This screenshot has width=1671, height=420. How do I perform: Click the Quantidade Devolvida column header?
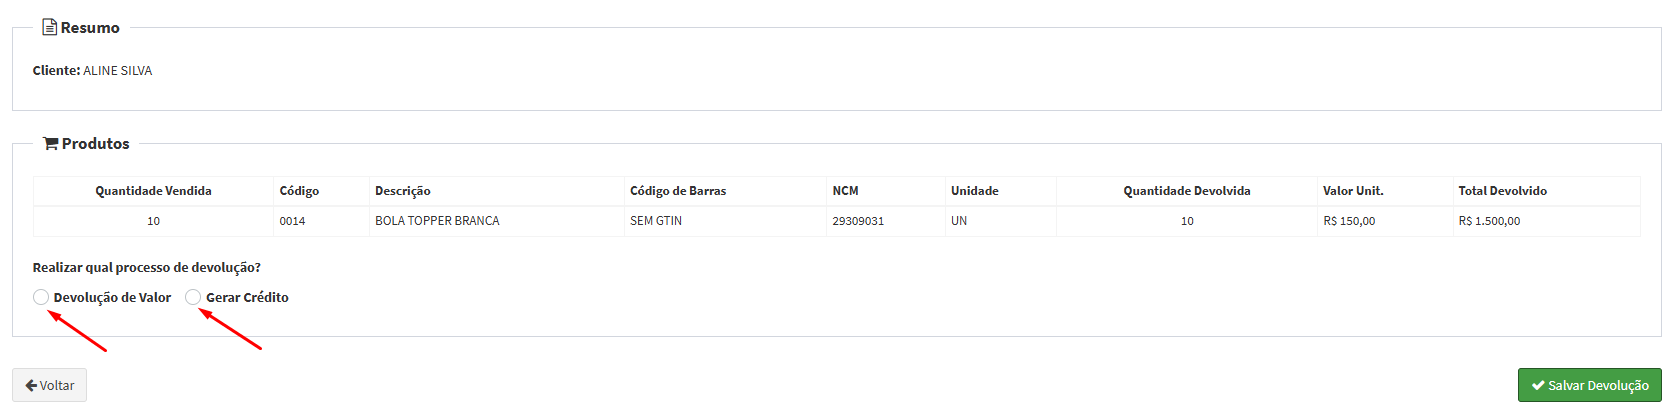(1186, 191)
